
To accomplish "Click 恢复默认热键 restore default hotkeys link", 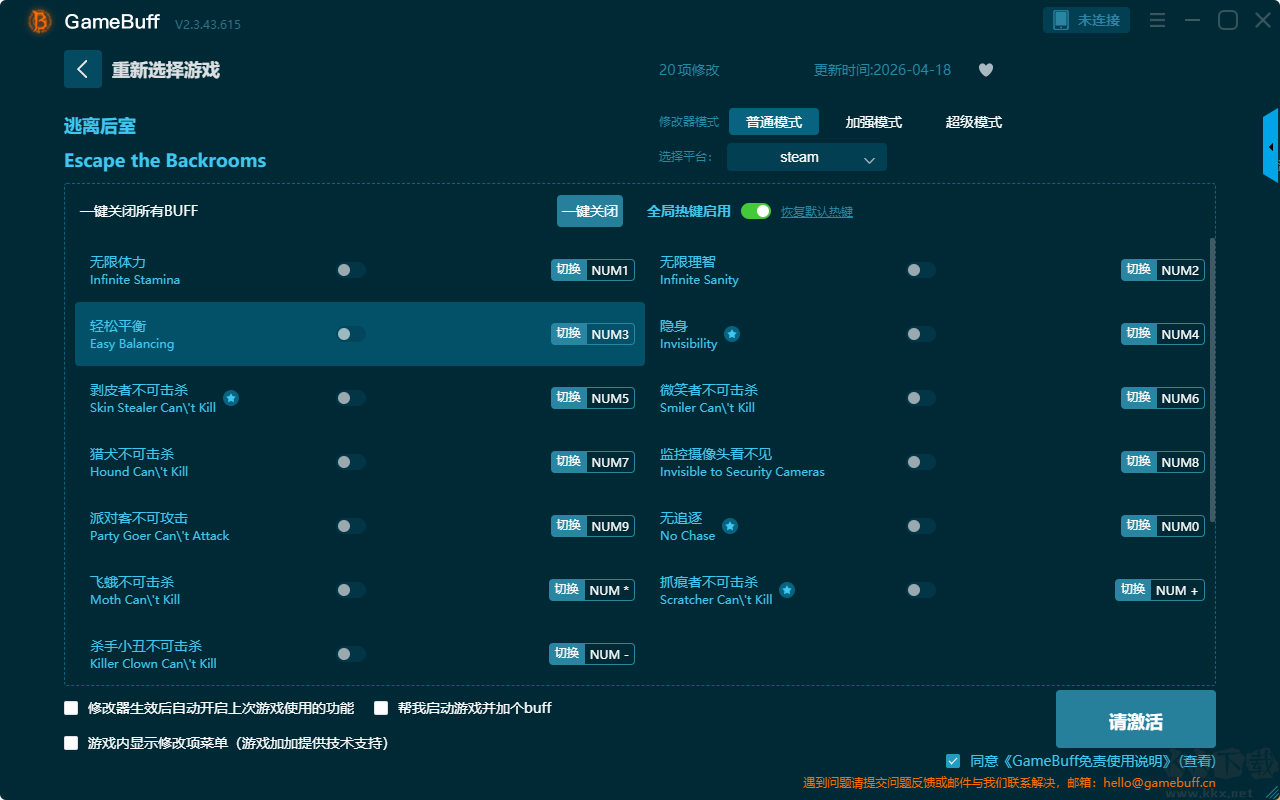I will click(817, 212).
